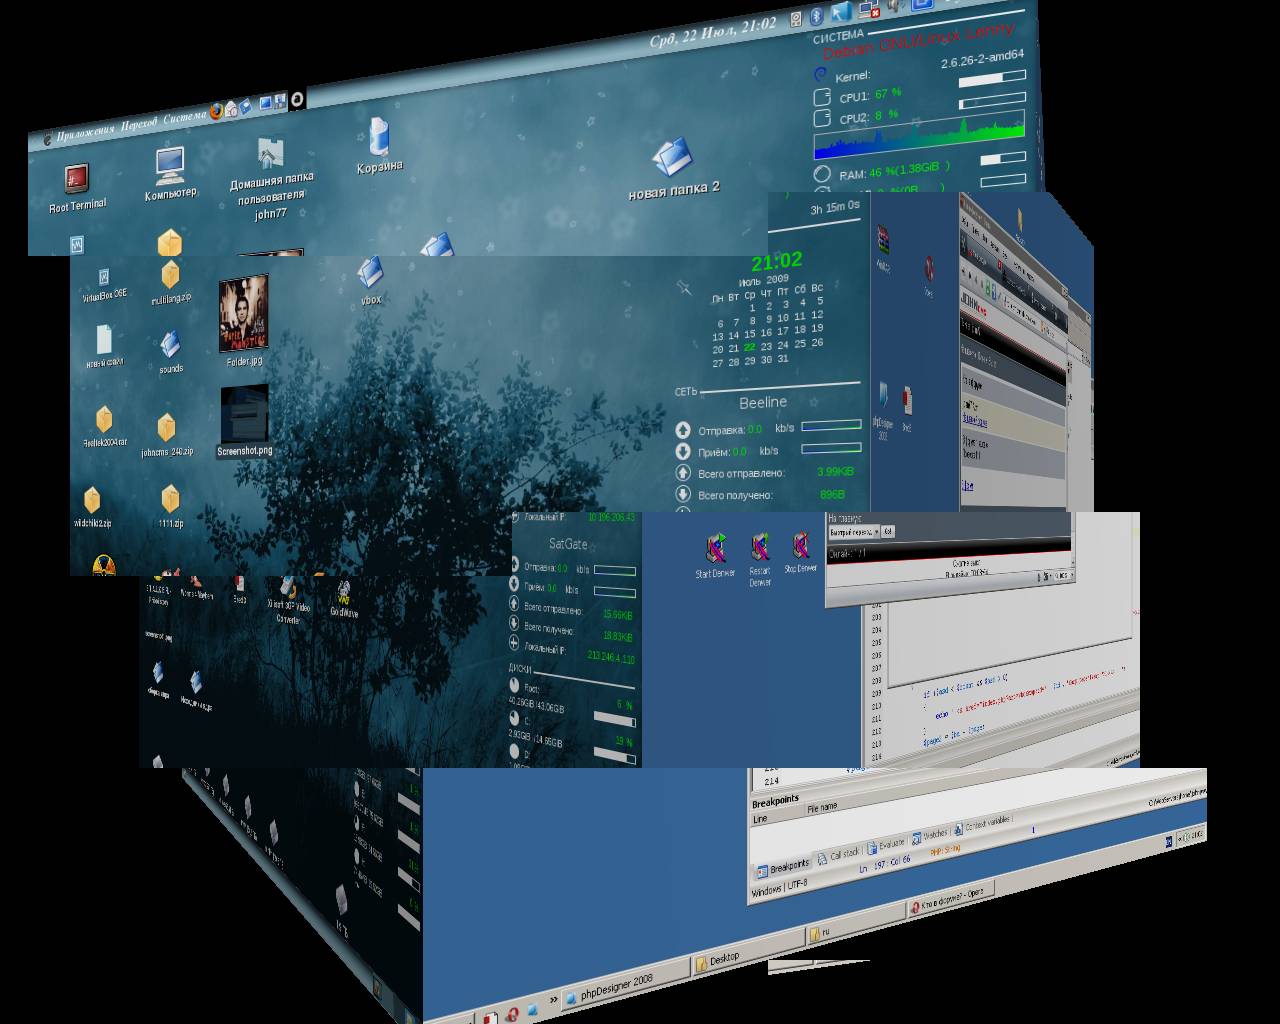Click the pin icon near the calendar
The image size is (1280, 1024).
click(684, 288)
